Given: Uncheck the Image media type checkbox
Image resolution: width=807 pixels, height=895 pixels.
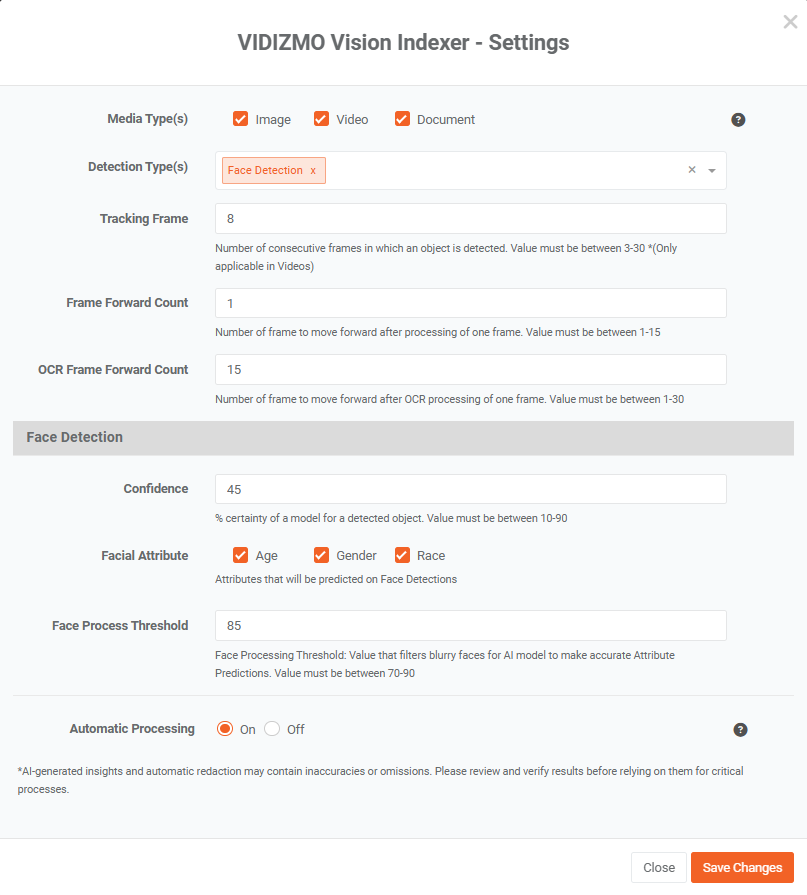Looking at the screenshot, I should pyautogui.click(x=241, y=119).
